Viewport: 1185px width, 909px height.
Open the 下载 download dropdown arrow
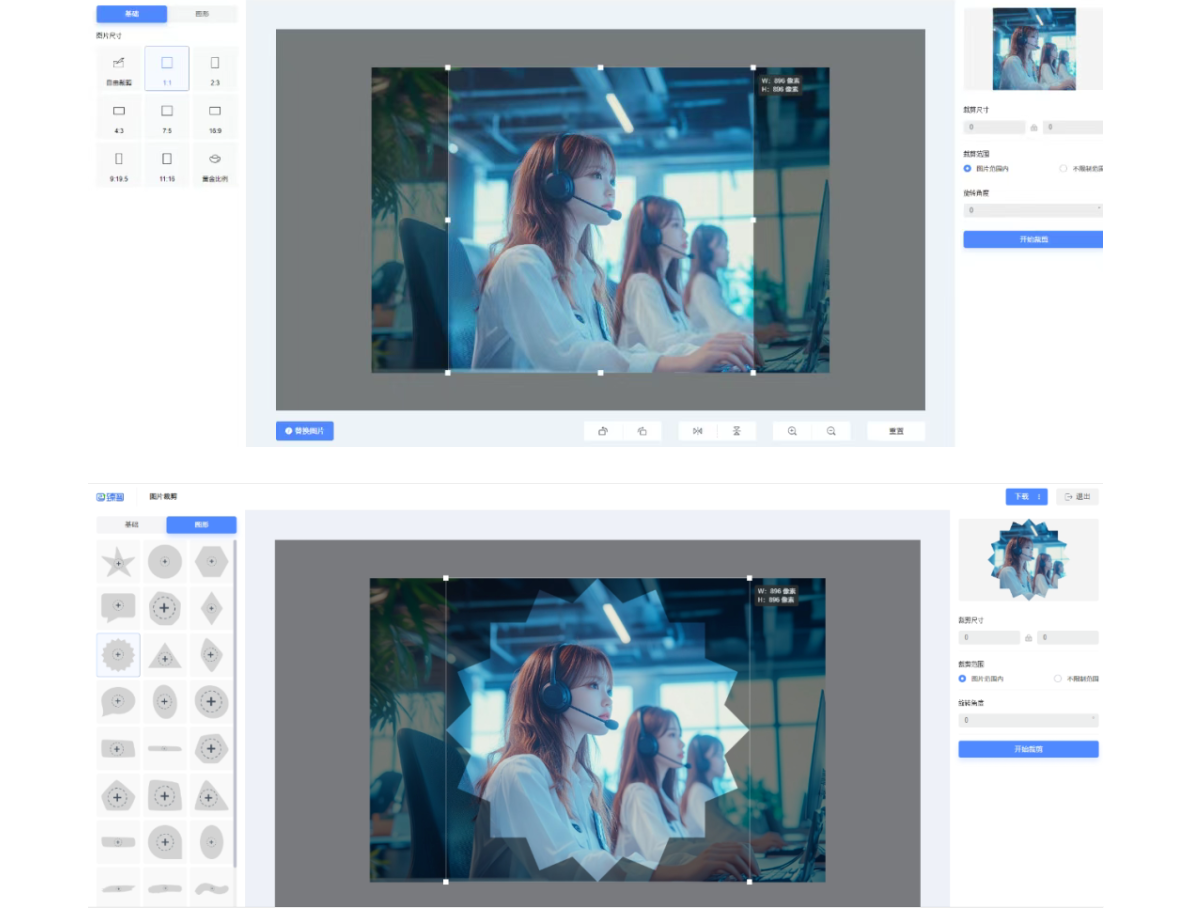[x=1039, y=496]
